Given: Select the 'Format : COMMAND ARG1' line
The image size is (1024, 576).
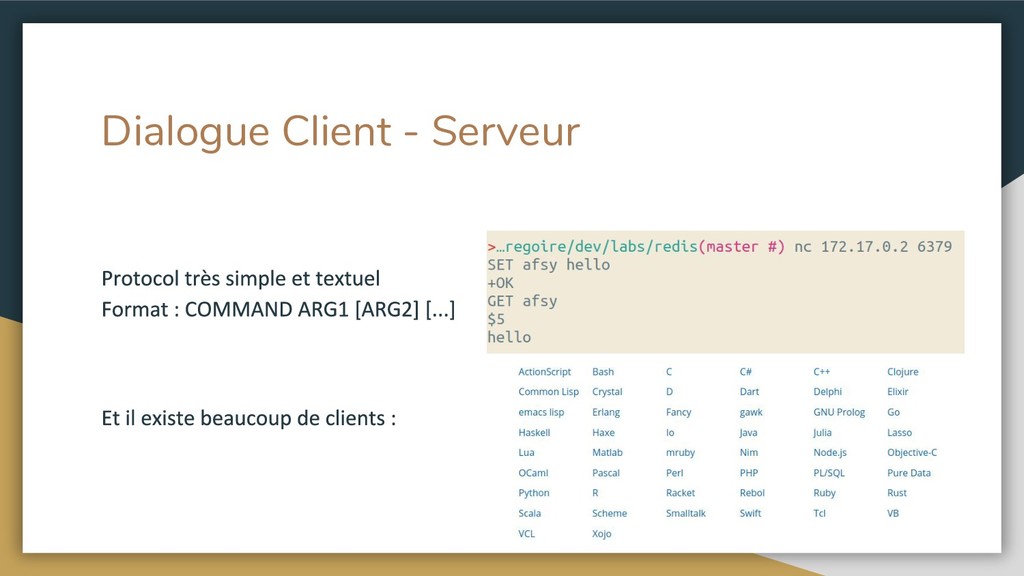Looking at the screenshot, I should (278, 309).
